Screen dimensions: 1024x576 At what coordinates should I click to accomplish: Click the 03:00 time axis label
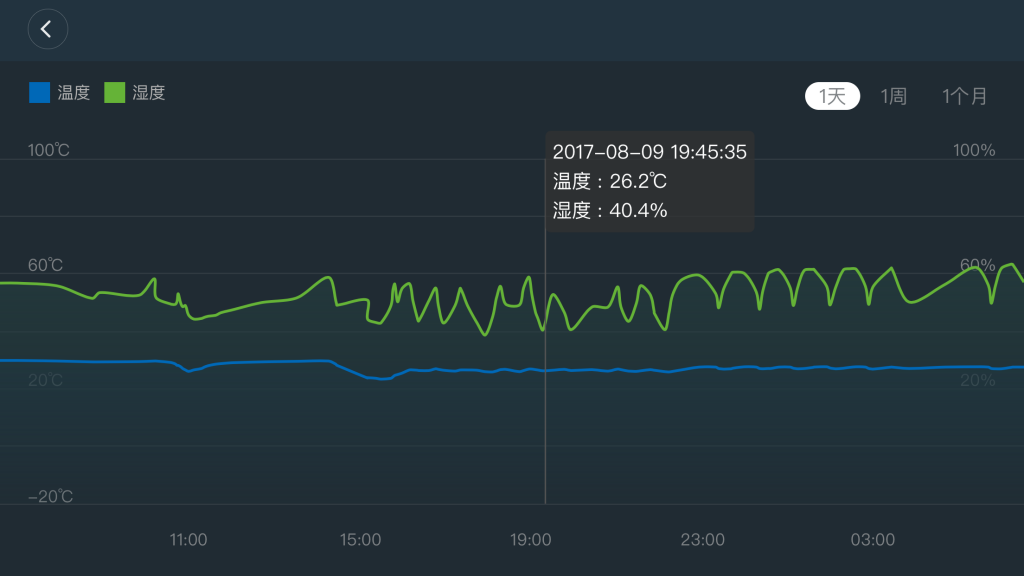point(873,540)
